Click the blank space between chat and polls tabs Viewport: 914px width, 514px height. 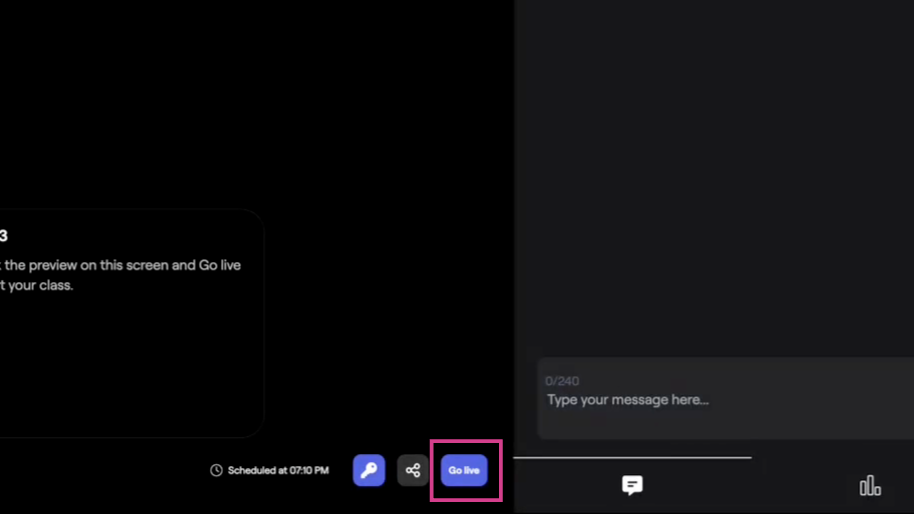tap(750, 486)
